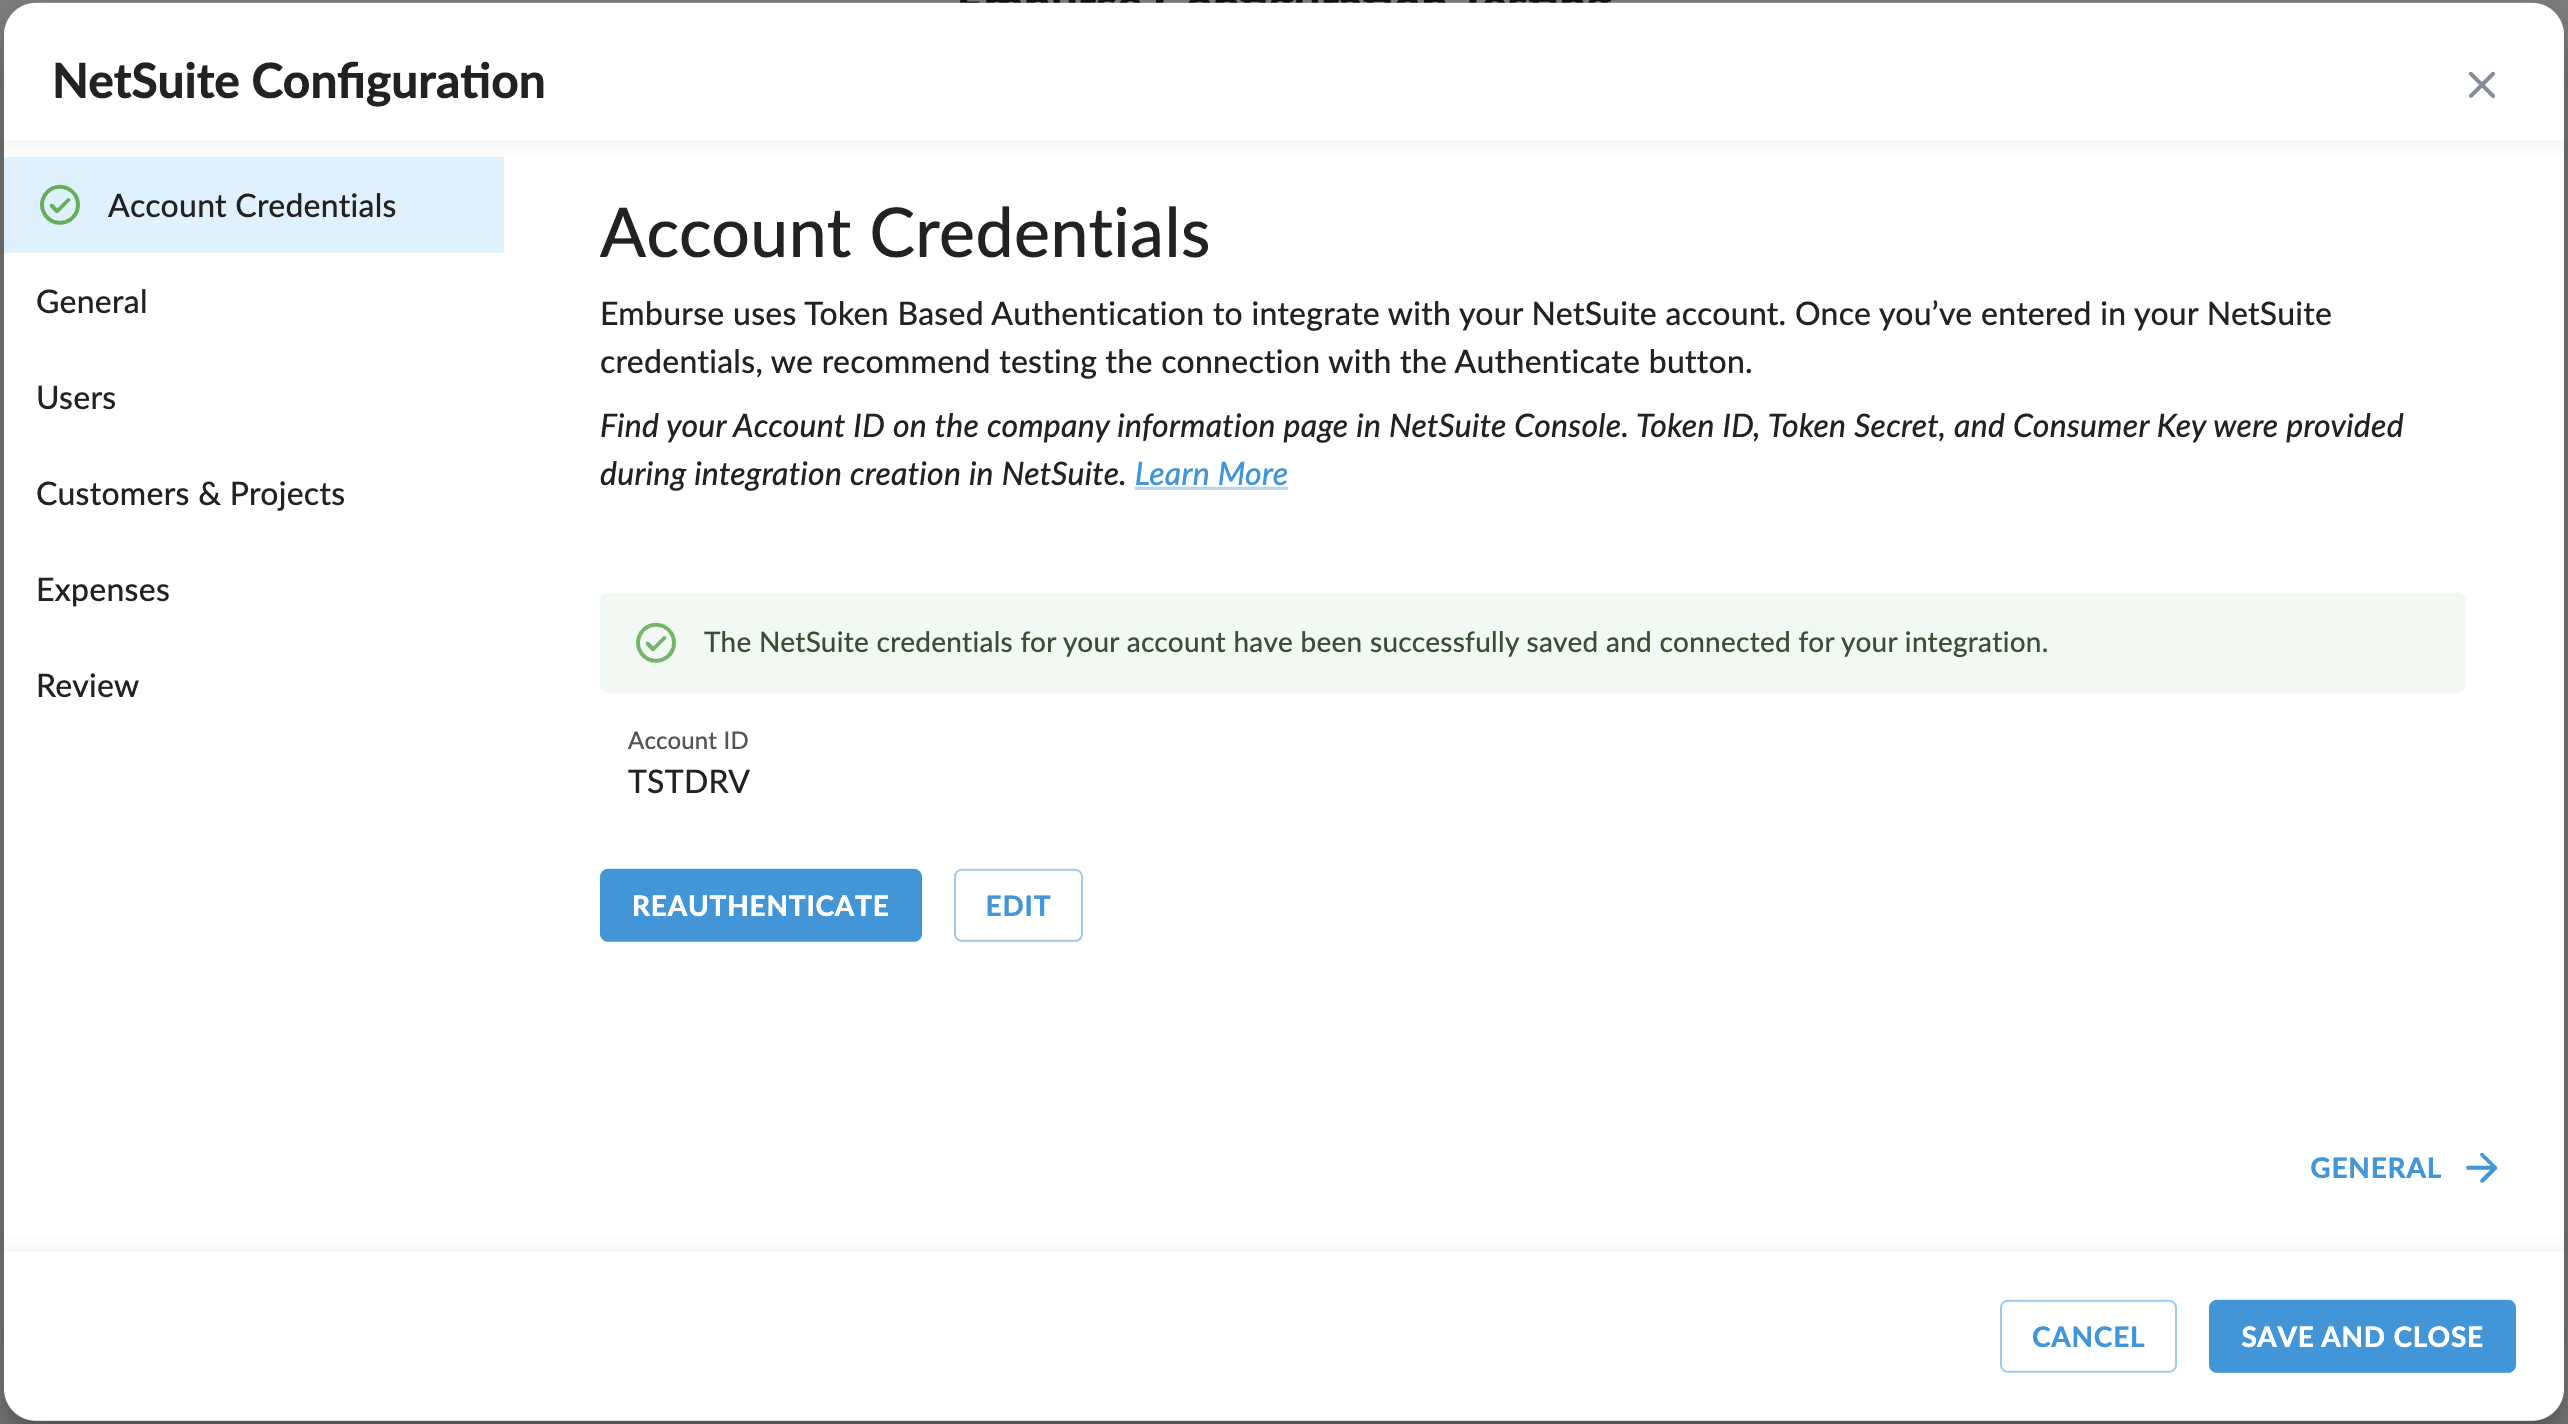Click the success checkmark in the green banner

click(657, 642)
